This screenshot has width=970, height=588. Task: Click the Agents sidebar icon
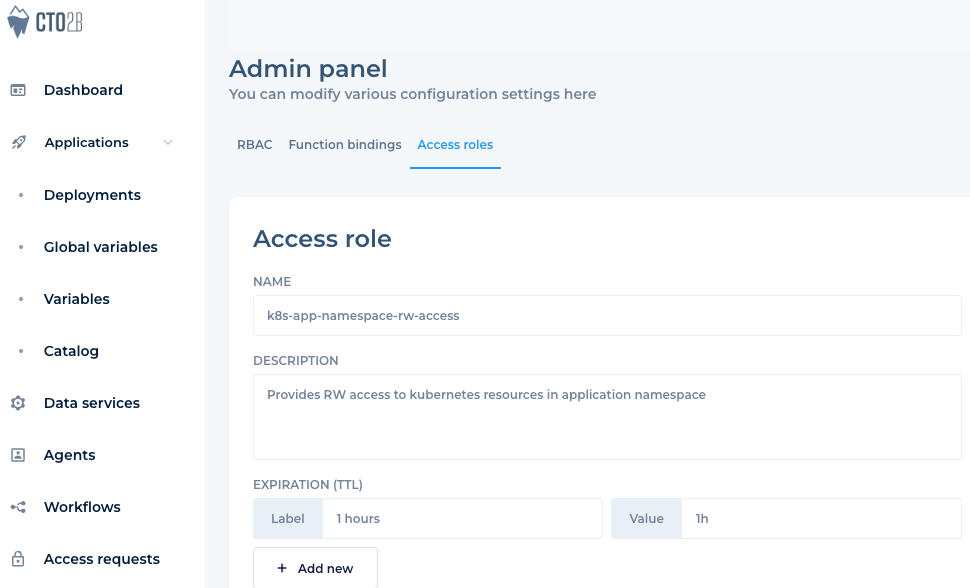(x=18, y=455)
